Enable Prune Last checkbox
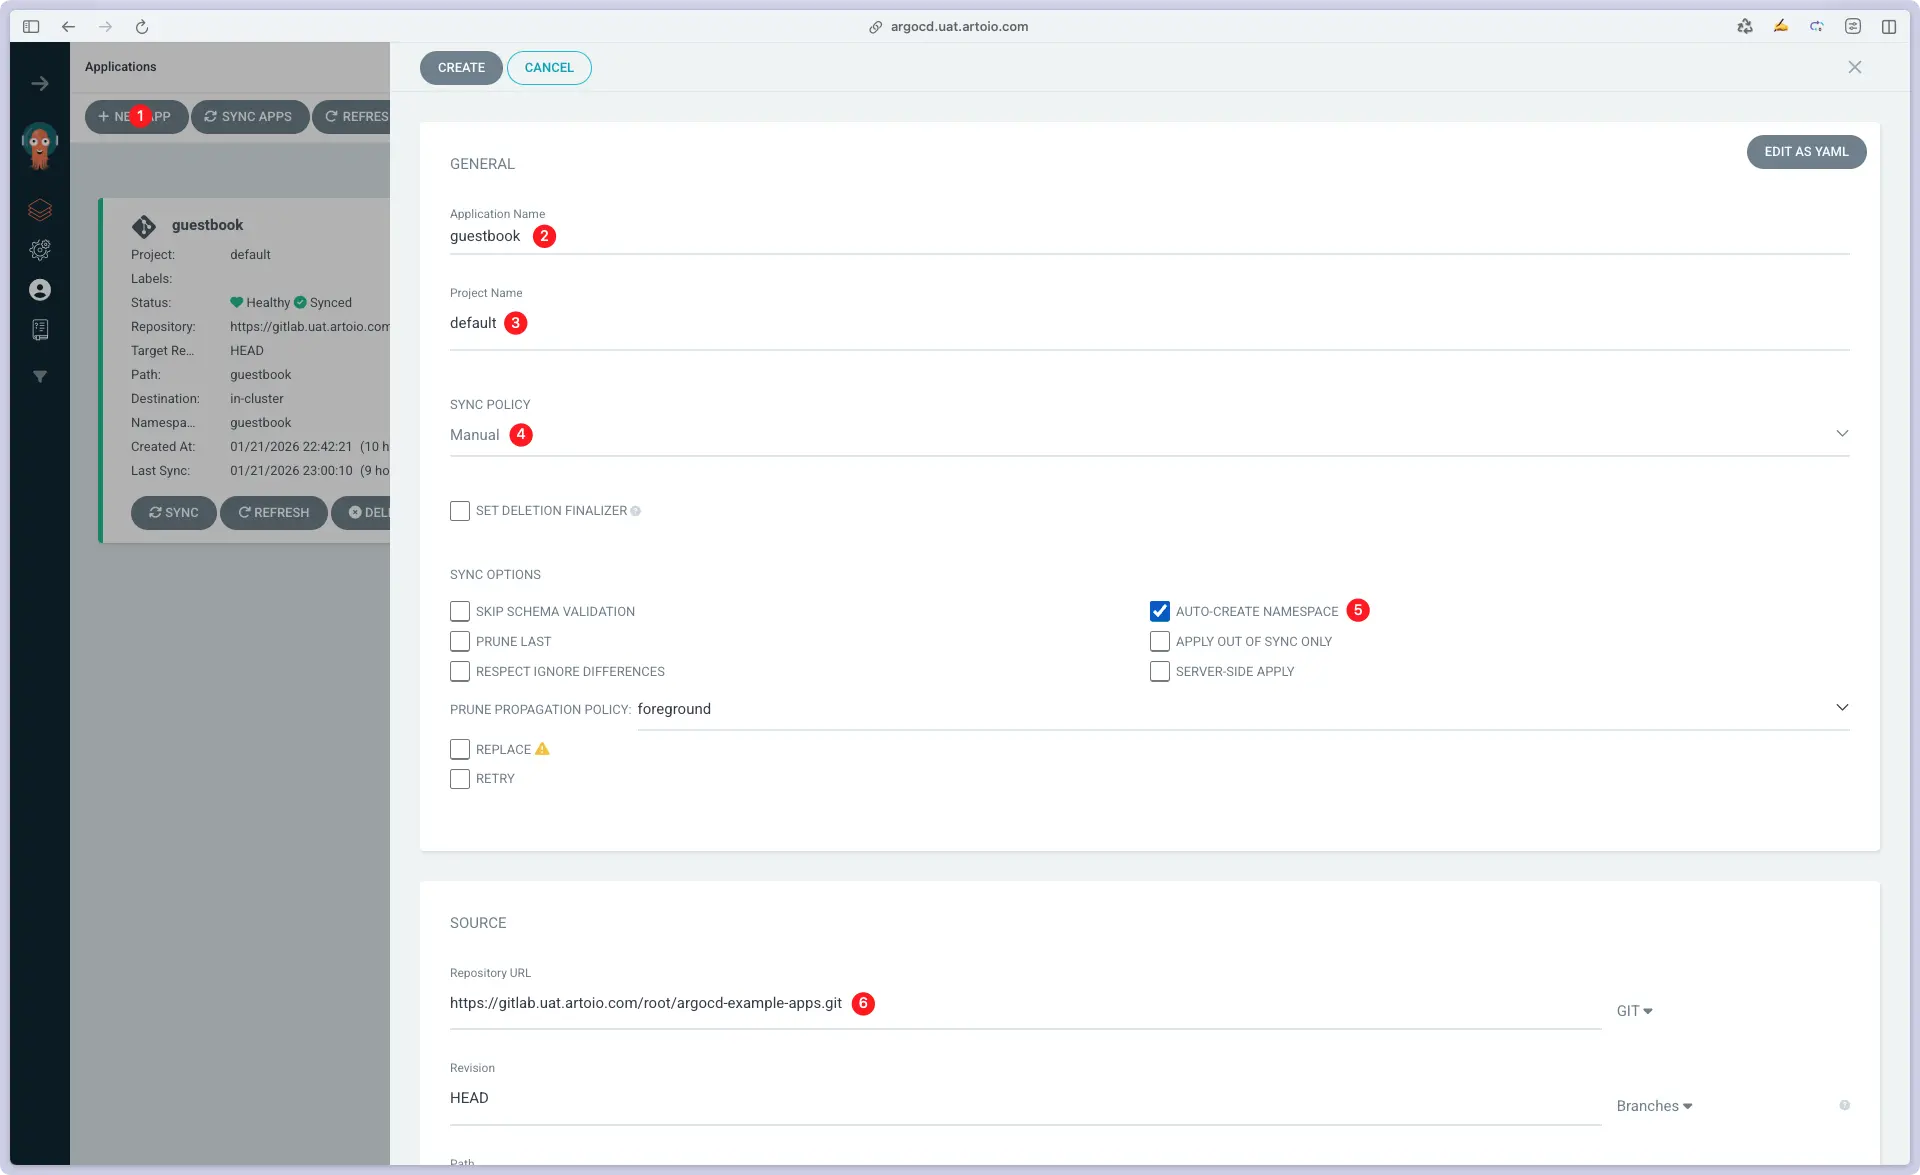1920x1175 pixels. coord(460,641)
